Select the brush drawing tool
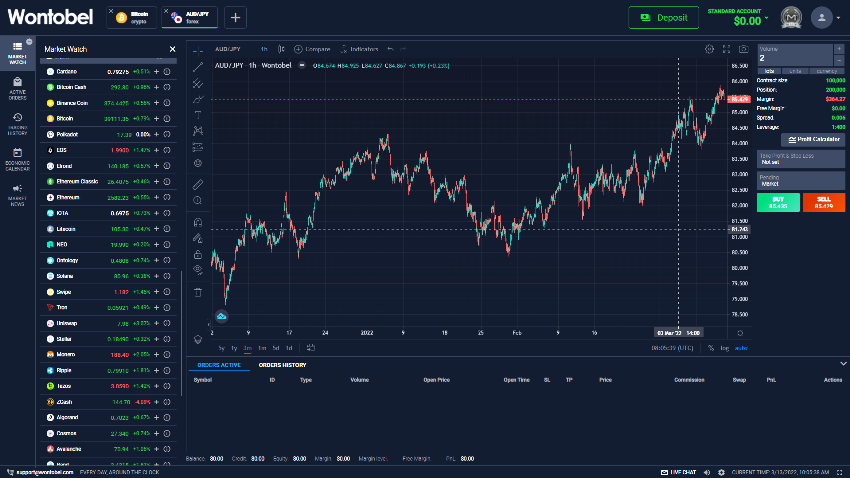The image size is (850, 478). point(198,99)
